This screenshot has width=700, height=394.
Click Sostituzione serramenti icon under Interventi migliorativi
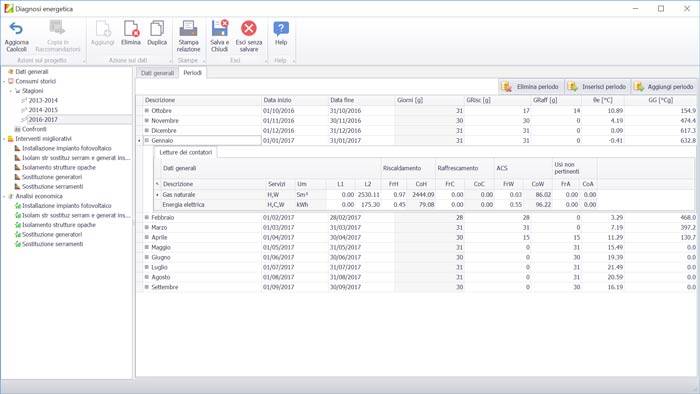point(17,187)
